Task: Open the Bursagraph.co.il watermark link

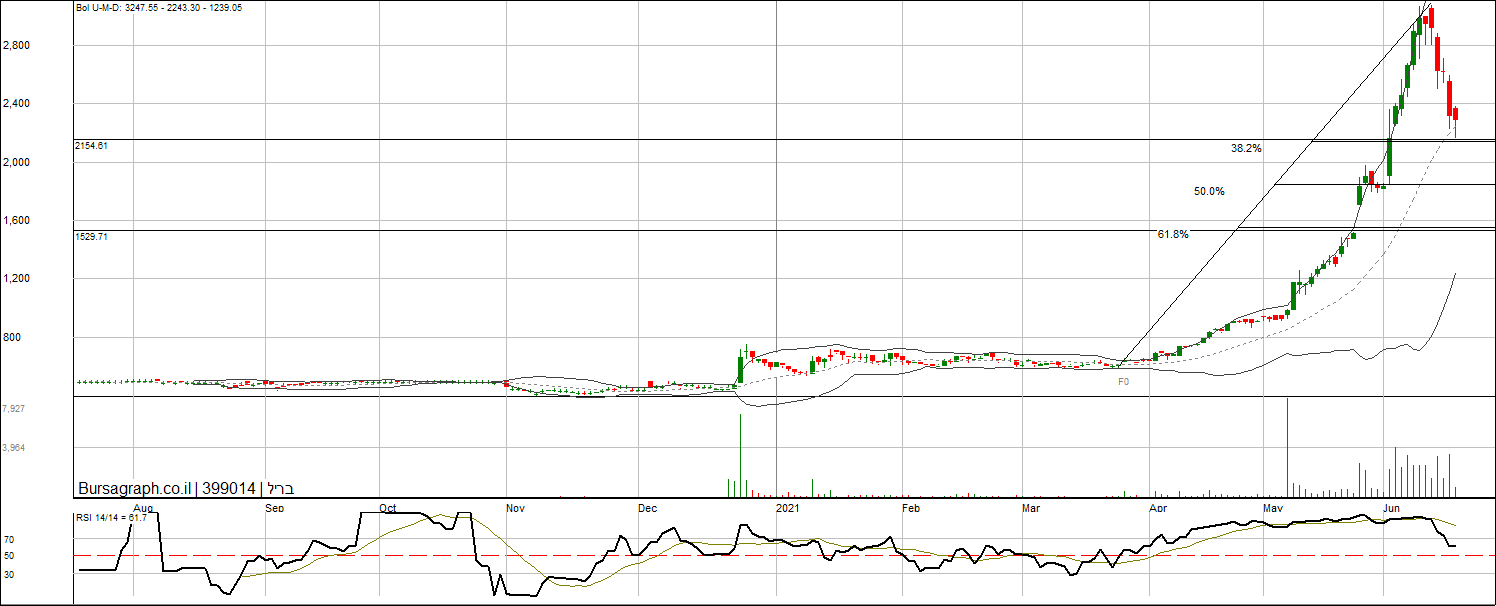Action: click(135, 489)
